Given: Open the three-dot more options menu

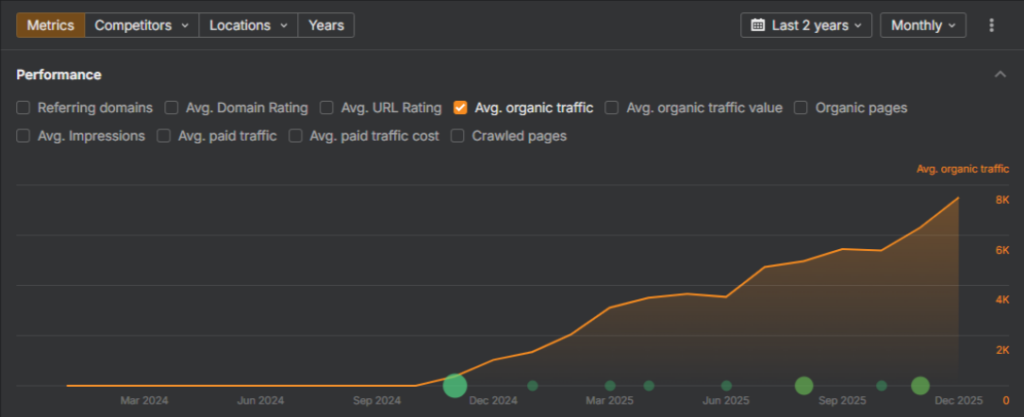Looking at the screenshot, I should (991, 25).
